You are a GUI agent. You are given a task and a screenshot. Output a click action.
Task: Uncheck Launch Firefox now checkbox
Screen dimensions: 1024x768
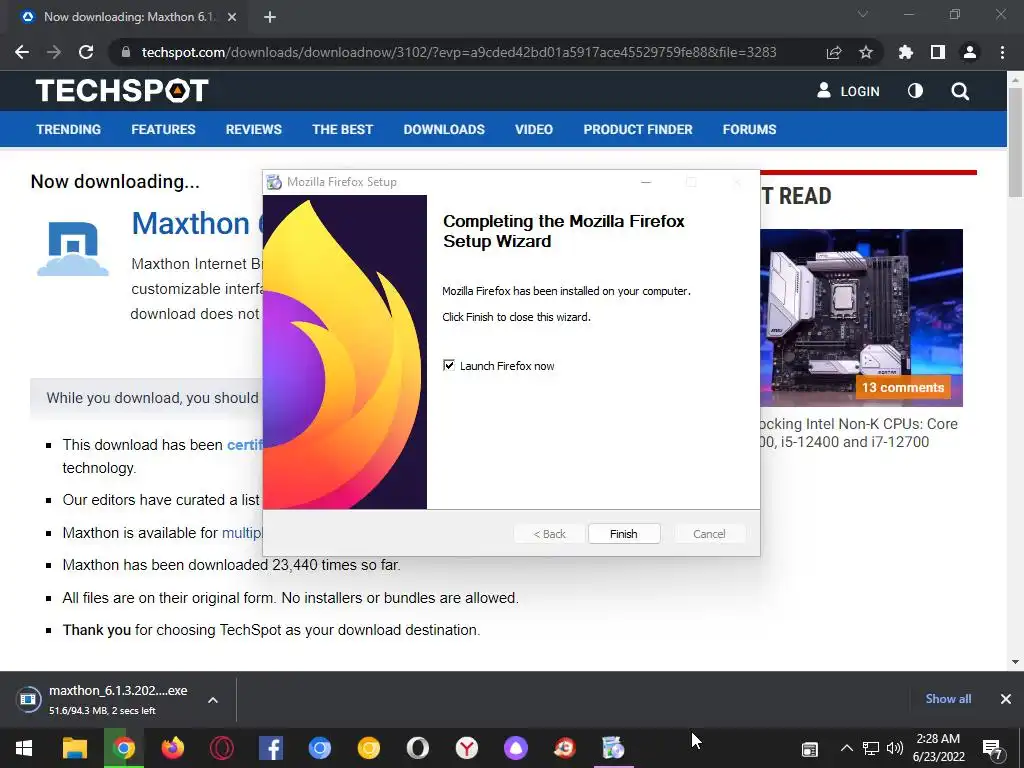[449, 365]
